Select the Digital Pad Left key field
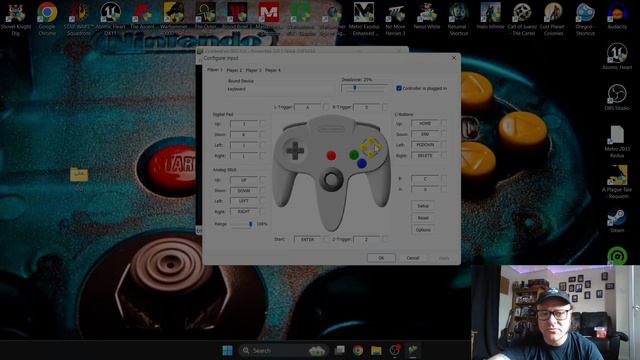 click(x=244, y=145)
